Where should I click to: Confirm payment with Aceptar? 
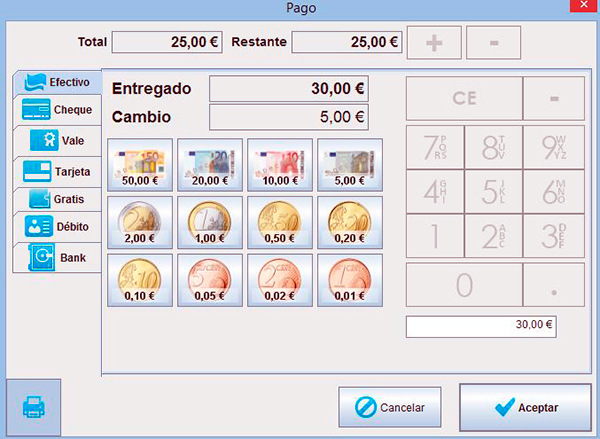click(526, 408)
